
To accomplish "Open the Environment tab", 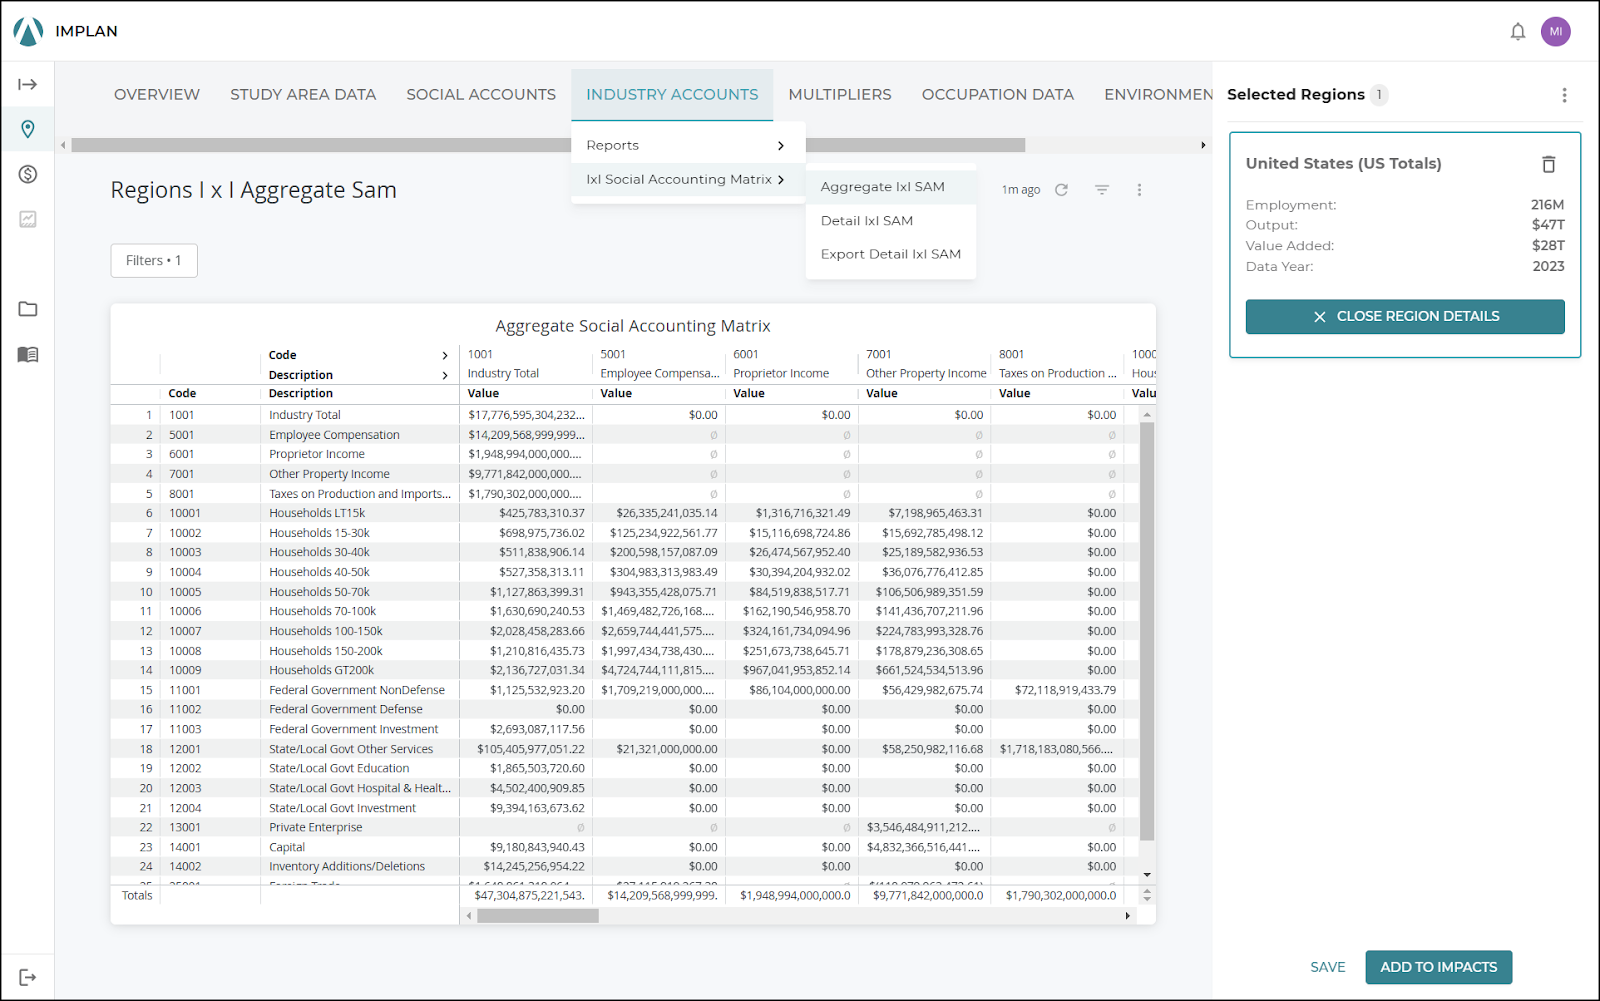I will pyautogui.click(x=1158, y=94).
